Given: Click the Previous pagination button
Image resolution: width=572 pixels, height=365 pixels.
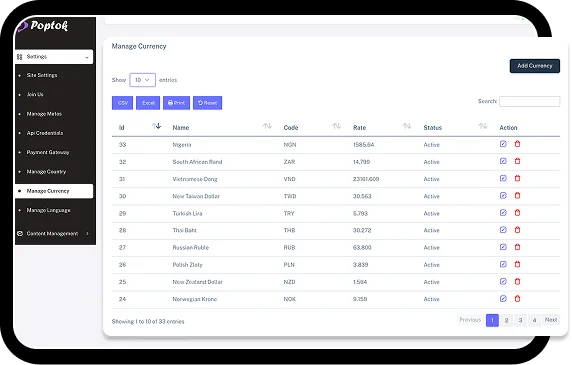Looking at the screenshot, I should (x=470, y=320).
